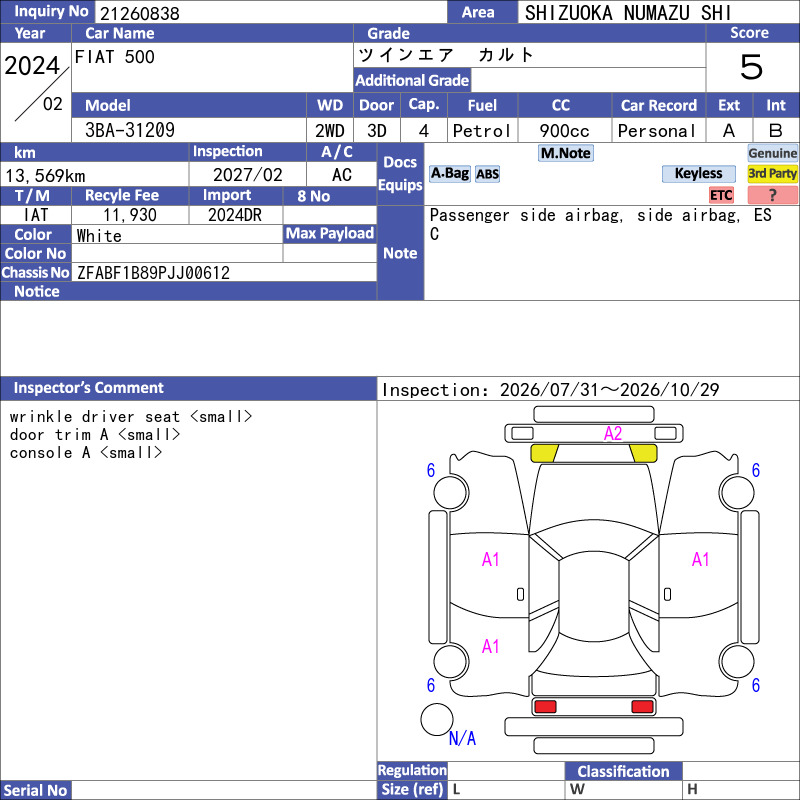Click the right red taillight on diagram
Viewport: 800px width, 800px height.
click(642, 707)
